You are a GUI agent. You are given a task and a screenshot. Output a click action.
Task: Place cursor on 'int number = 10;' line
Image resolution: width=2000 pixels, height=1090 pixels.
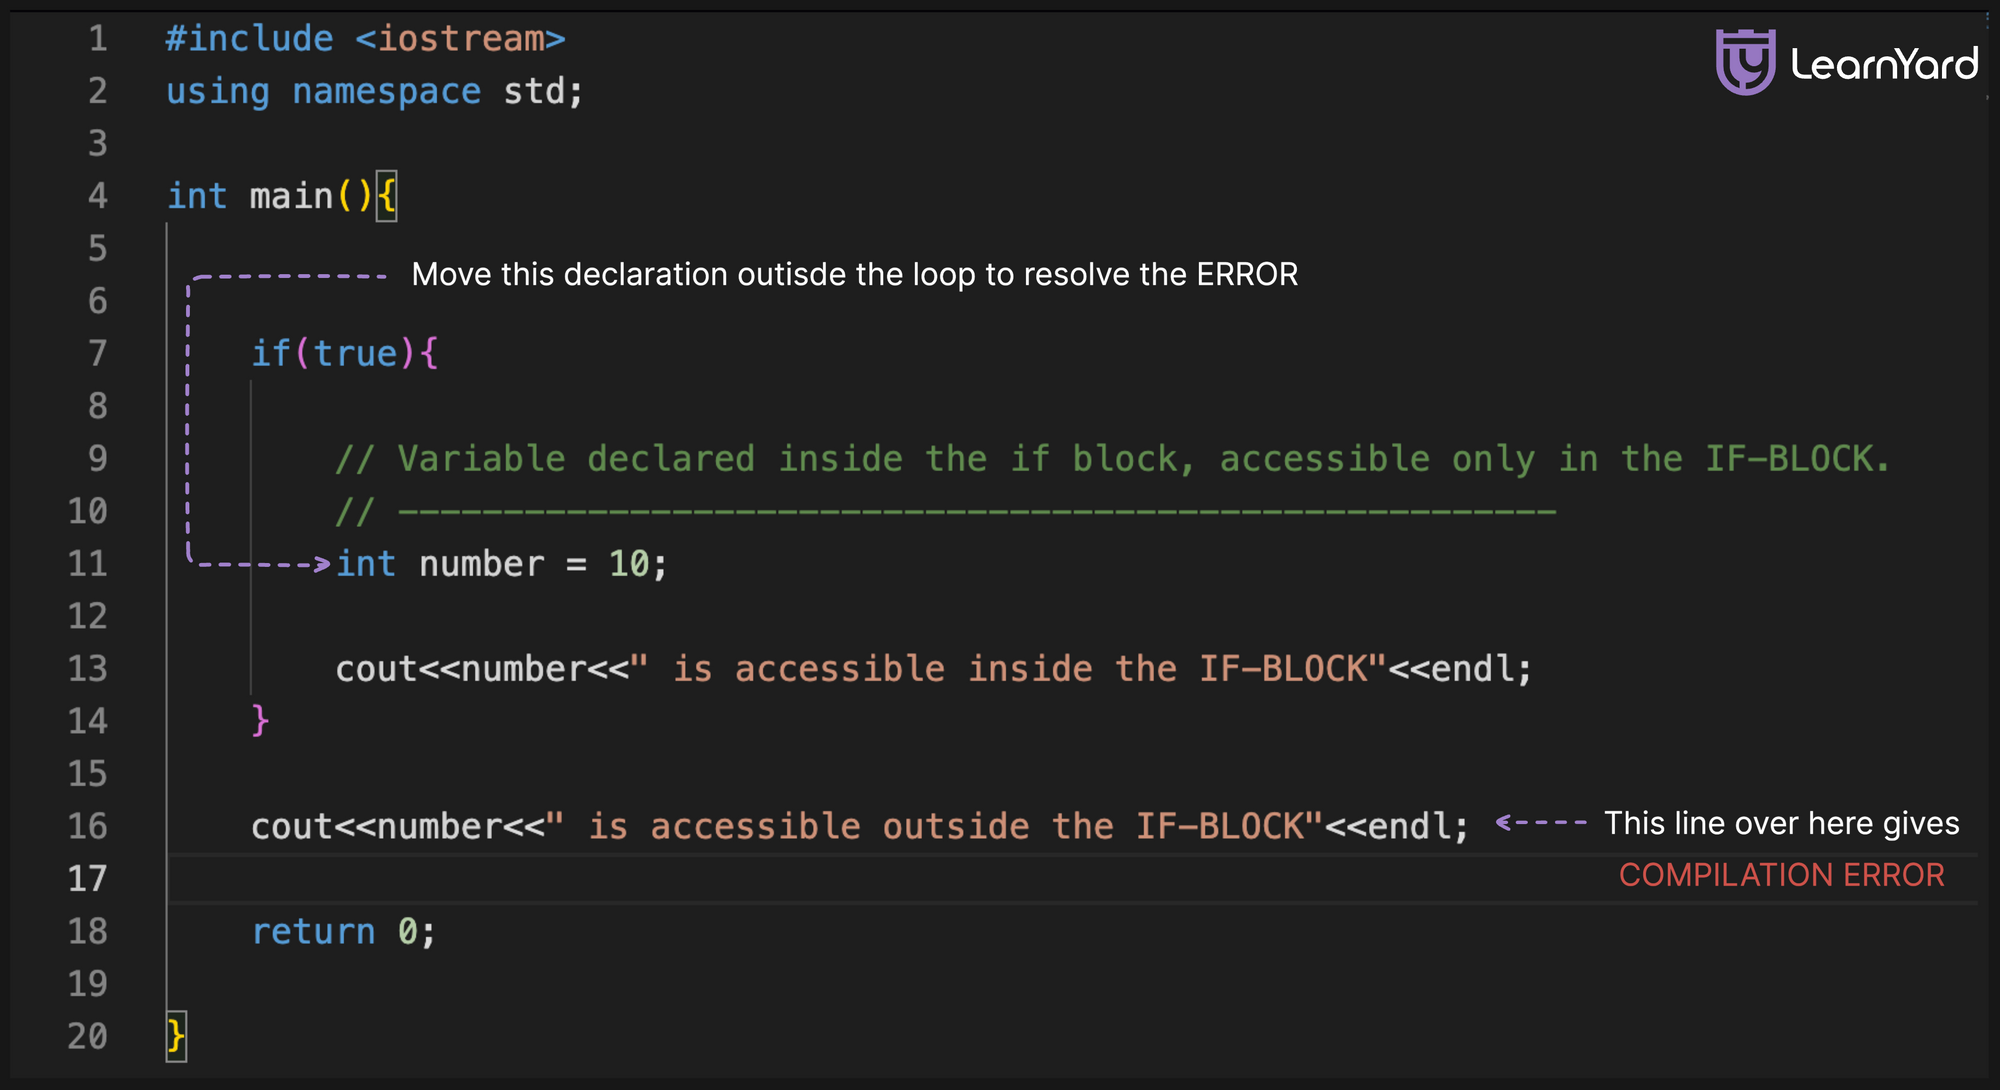[x=501, y=563]
